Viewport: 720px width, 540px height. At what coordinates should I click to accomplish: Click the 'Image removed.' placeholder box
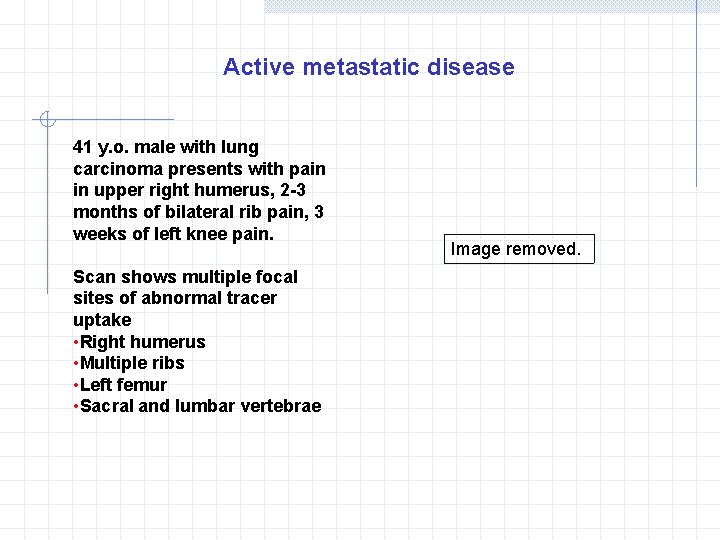519,249
